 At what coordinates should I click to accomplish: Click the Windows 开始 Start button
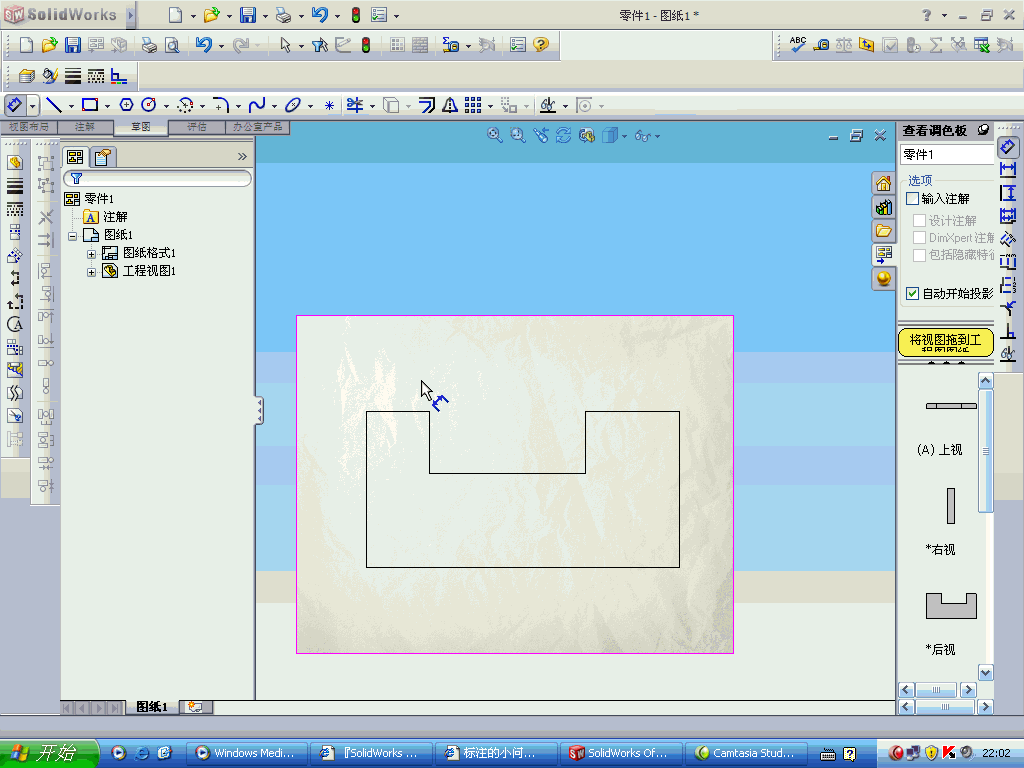[x=49, y=753]
